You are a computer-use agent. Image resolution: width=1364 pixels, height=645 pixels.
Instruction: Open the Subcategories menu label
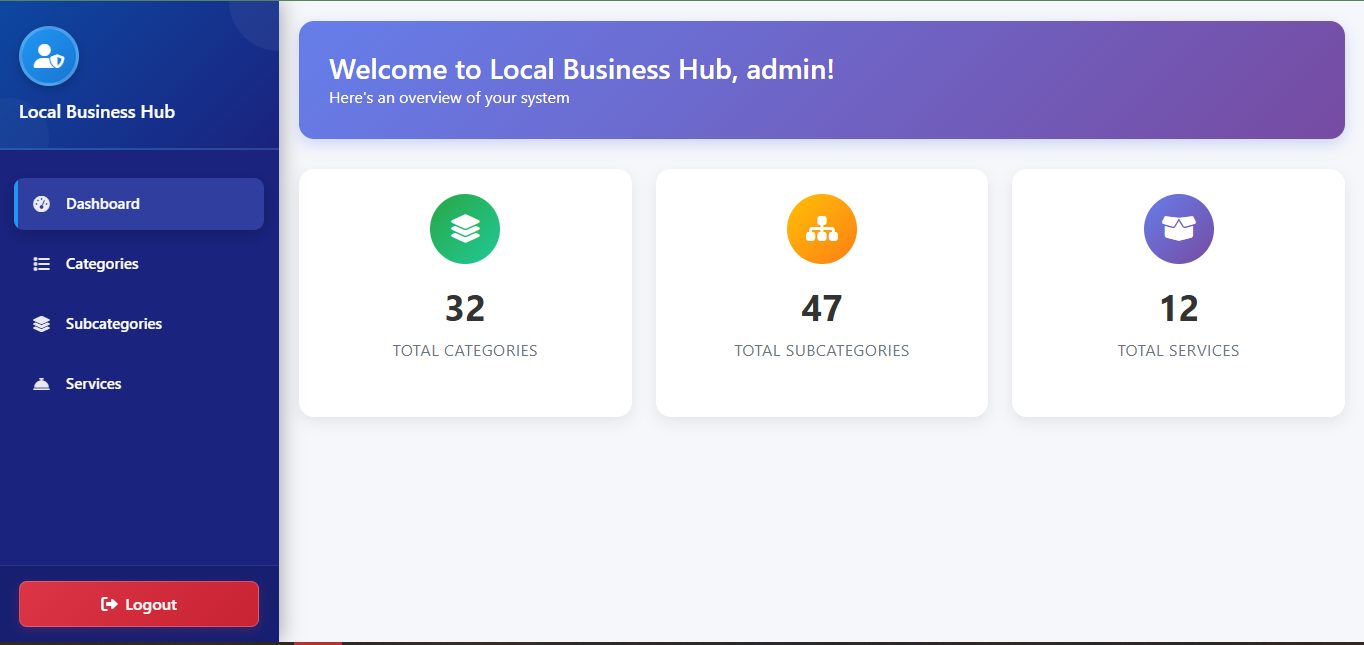[x=113, y=324]
